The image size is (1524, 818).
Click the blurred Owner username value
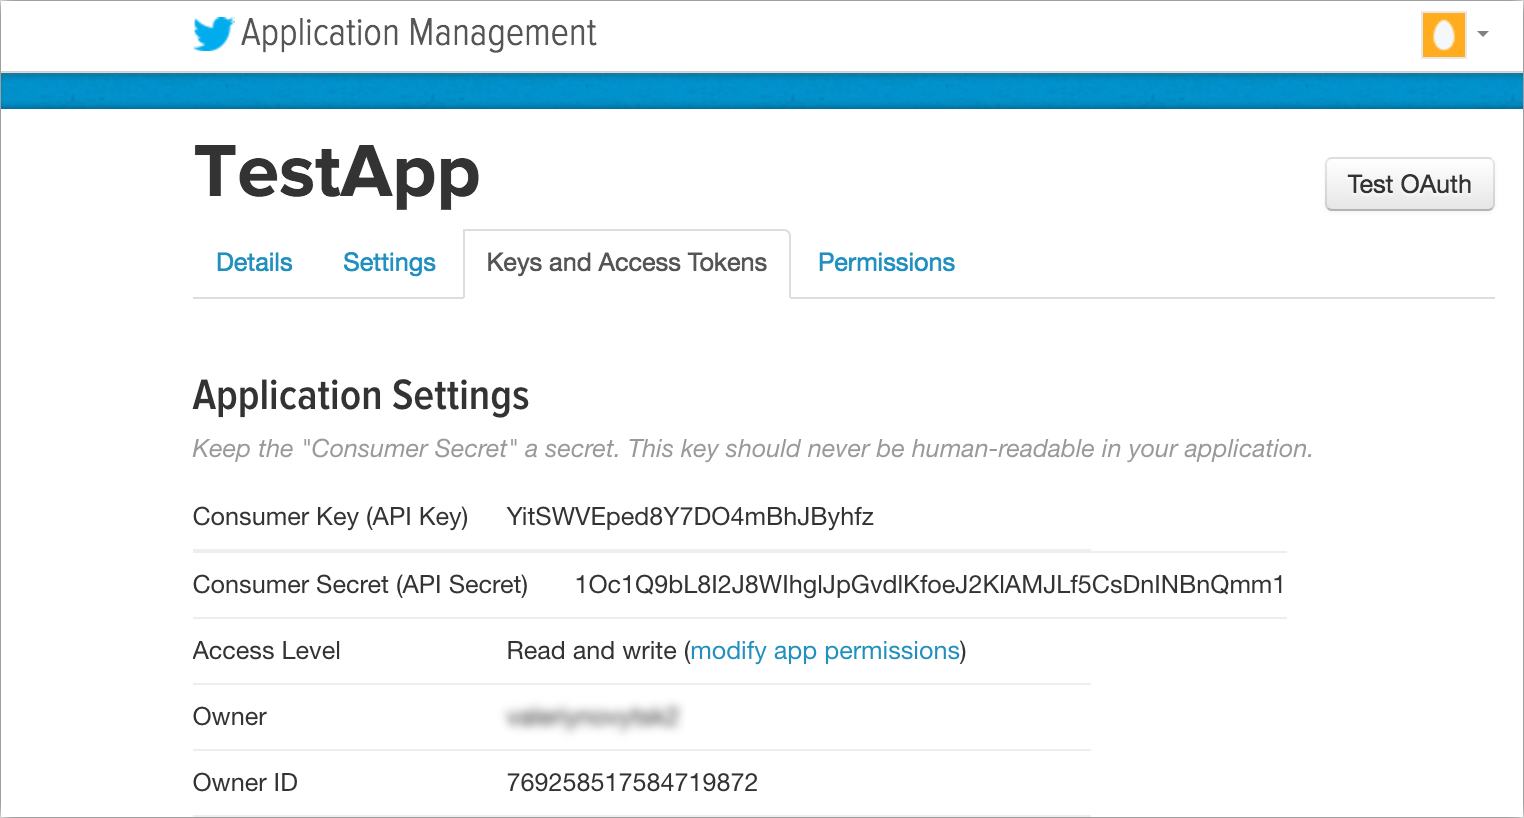pyautogui.click(x=593, y=717)
